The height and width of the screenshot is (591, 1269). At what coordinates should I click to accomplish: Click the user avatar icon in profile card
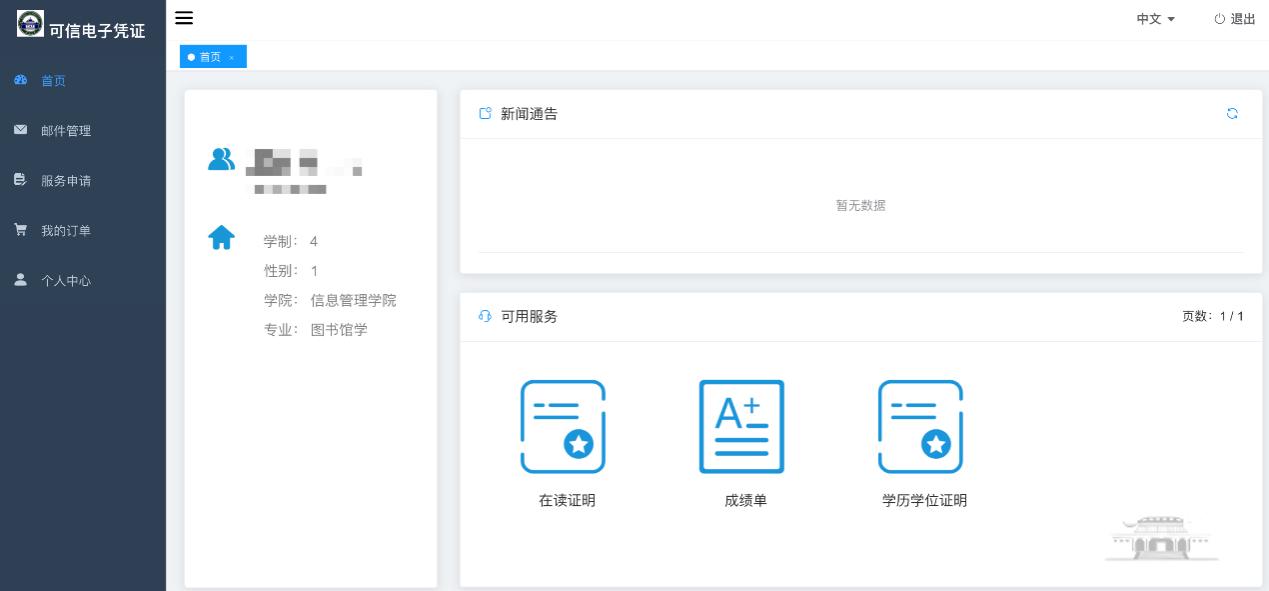tap(221, 159)
